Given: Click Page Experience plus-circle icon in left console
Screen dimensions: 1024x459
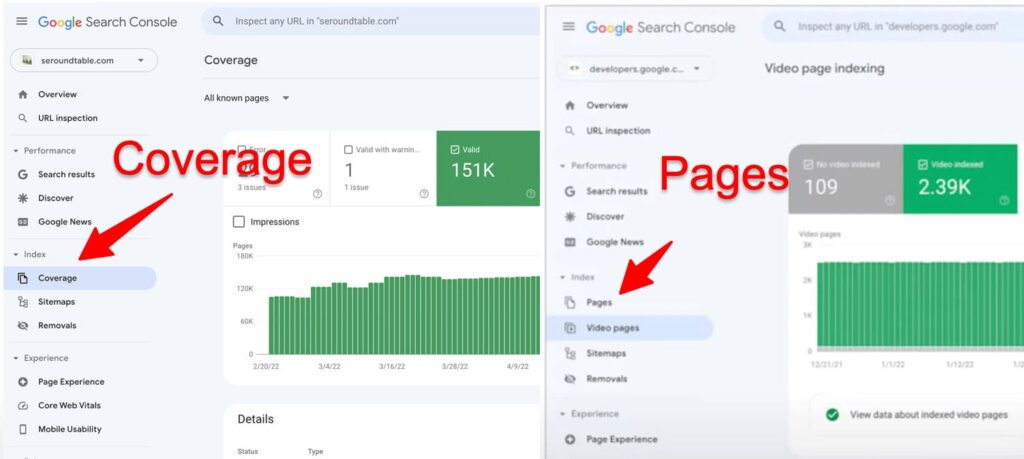Looking at the screenshot, I should pos(23,382).
